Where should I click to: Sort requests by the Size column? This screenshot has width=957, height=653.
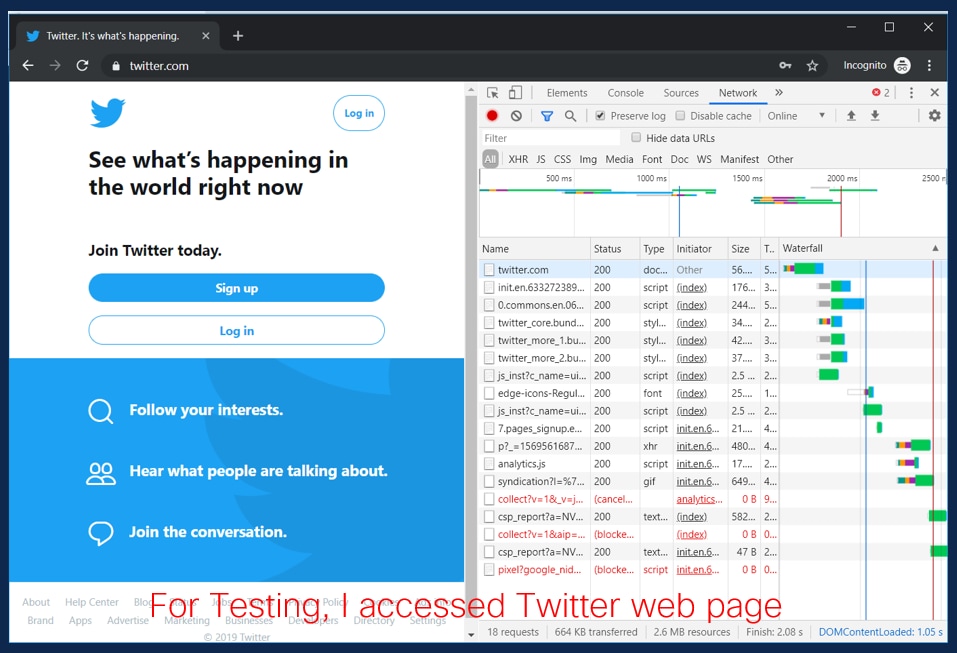743,248
